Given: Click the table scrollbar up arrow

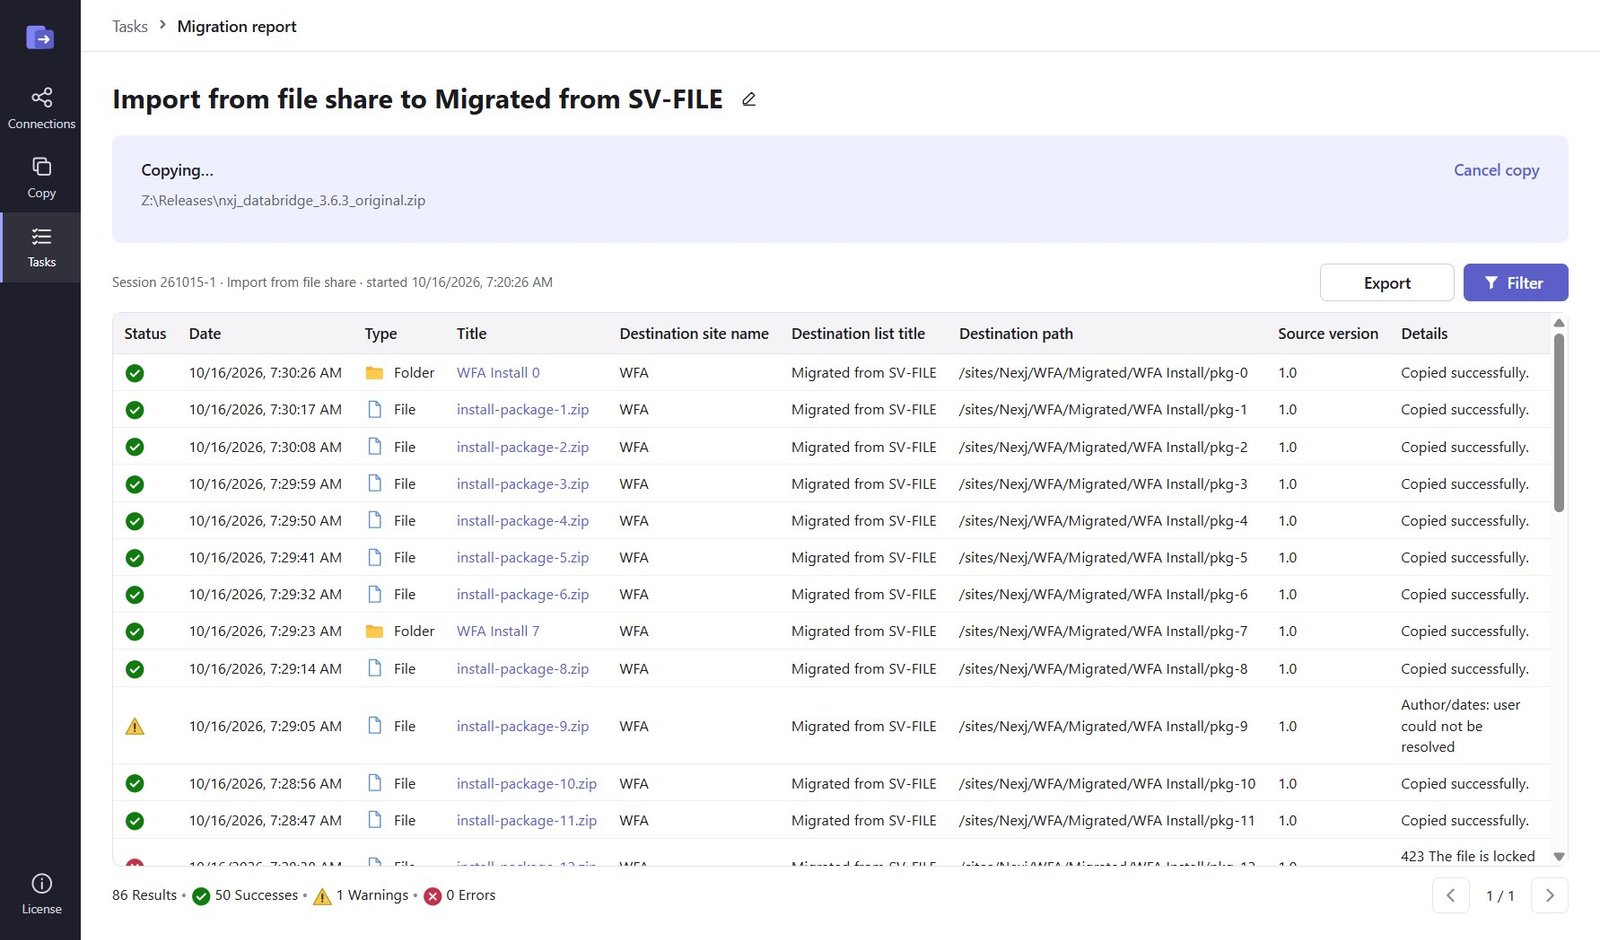Looking at the screenshot, I should [x=1559, y=322].
